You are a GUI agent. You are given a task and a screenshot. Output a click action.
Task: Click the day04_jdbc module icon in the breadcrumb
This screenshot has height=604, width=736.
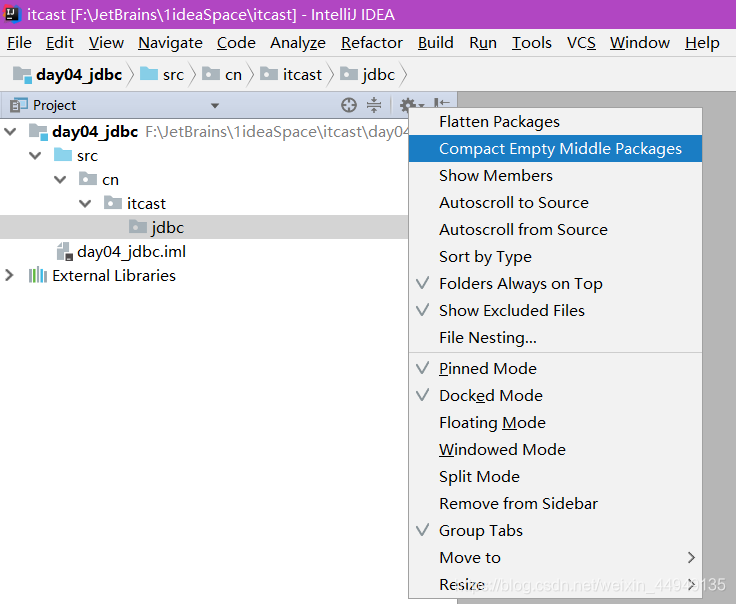click(x=23, y=75)
